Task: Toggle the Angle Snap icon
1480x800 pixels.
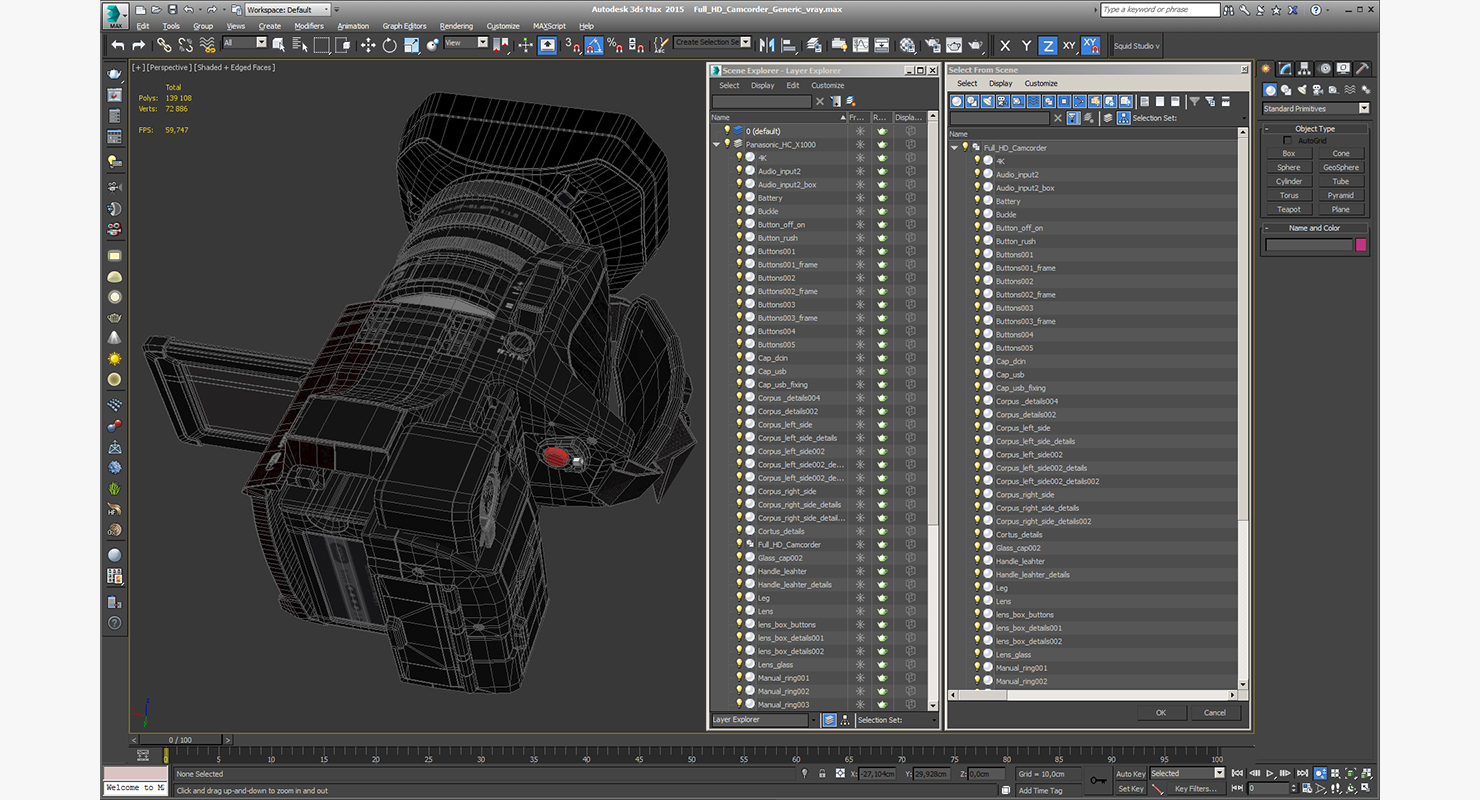Action: [593, 45]
